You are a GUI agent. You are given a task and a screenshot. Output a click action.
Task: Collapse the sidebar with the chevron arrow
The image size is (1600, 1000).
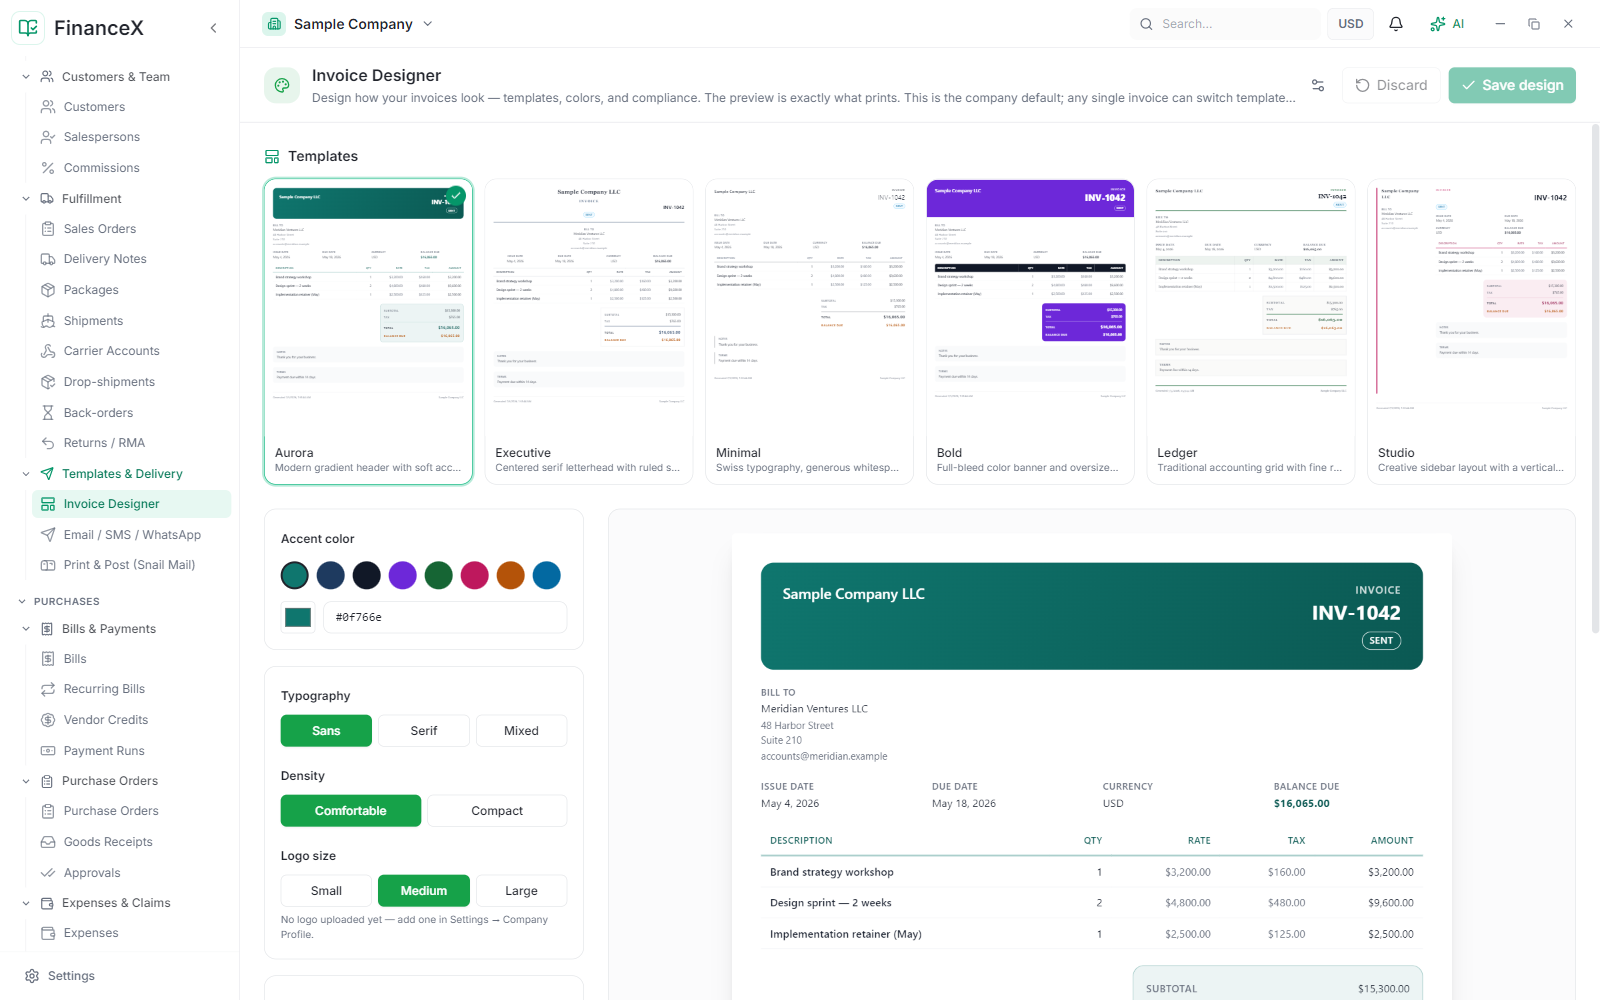[213, 28]
